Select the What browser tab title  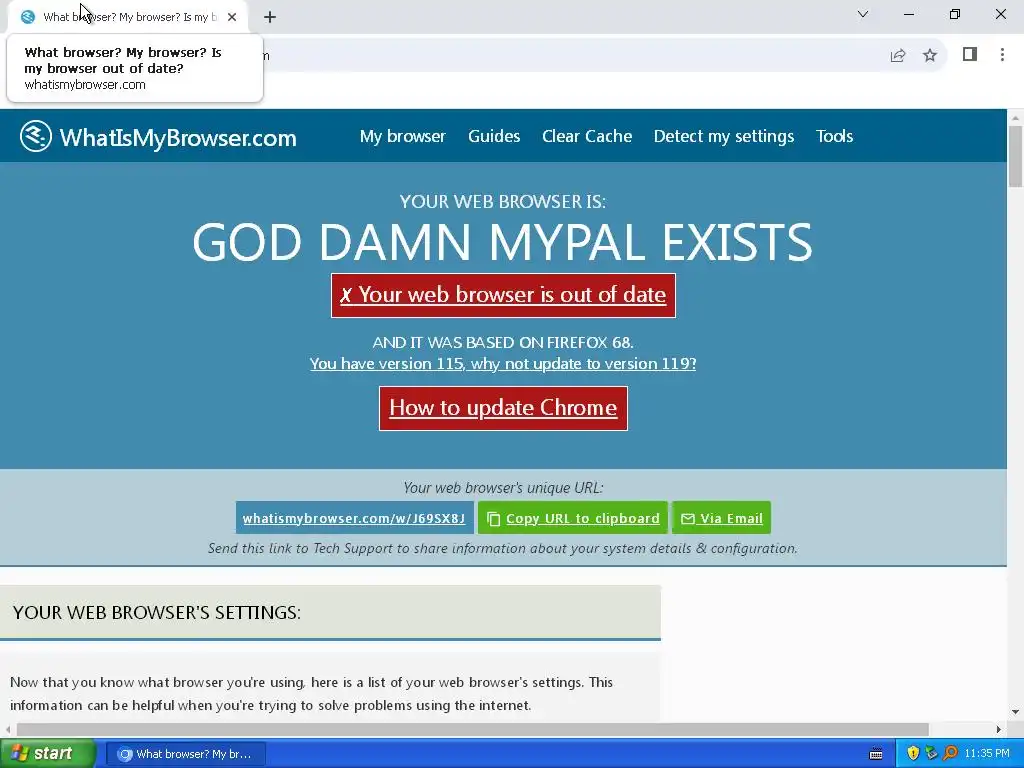pos(129,17)
